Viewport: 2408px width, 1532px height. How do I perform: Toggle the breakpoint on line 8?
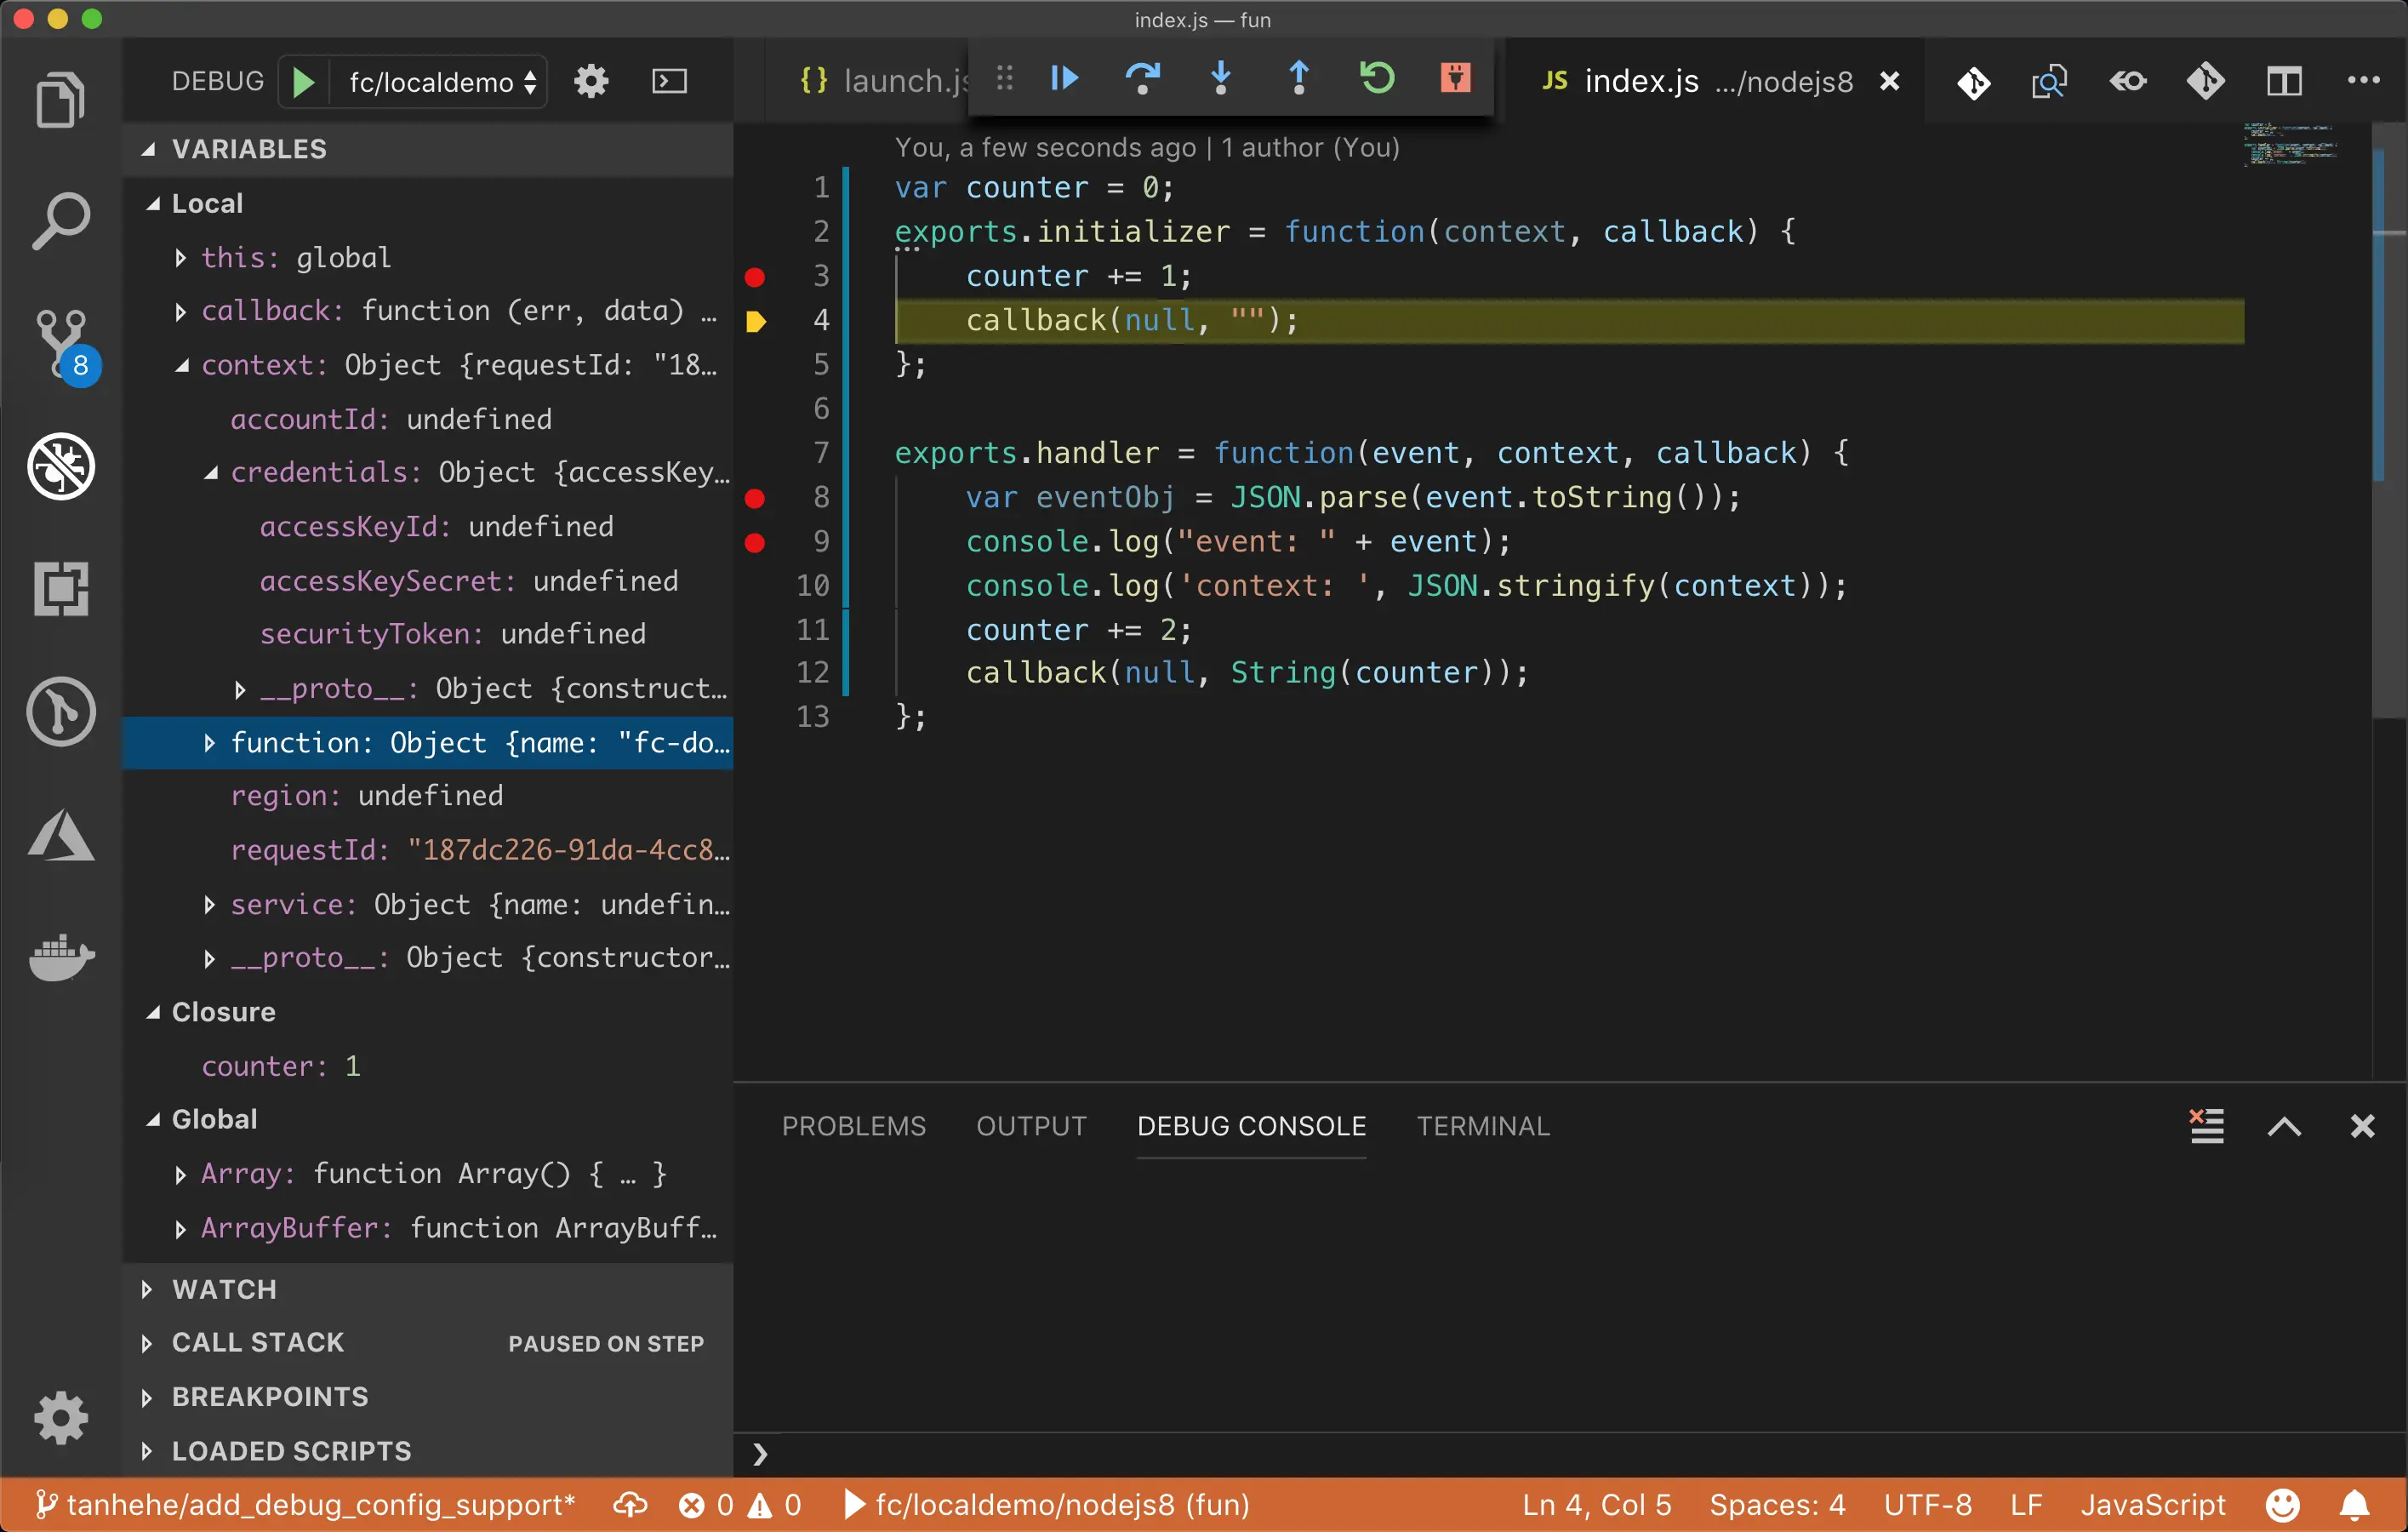coord(755,498)
